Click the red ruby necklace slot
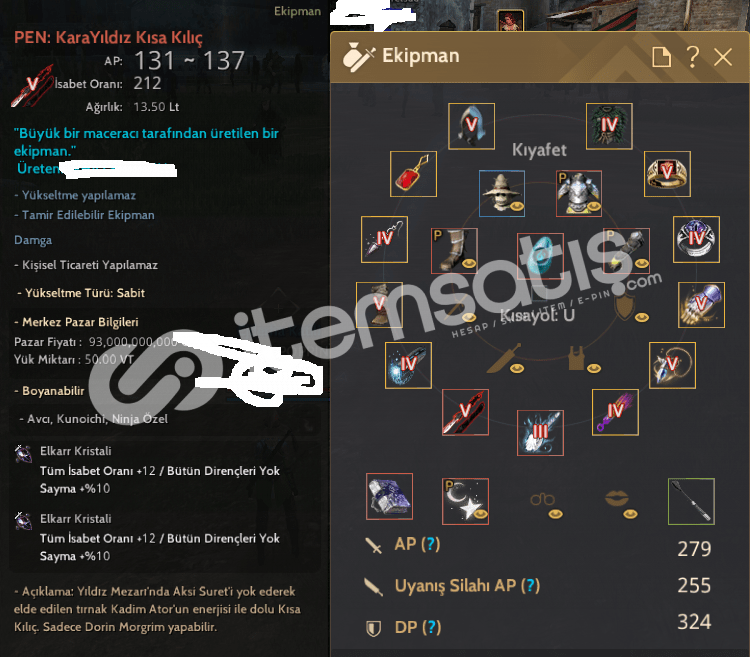Image resolution: width=750 pixels, height=657 pixels. 413,174
